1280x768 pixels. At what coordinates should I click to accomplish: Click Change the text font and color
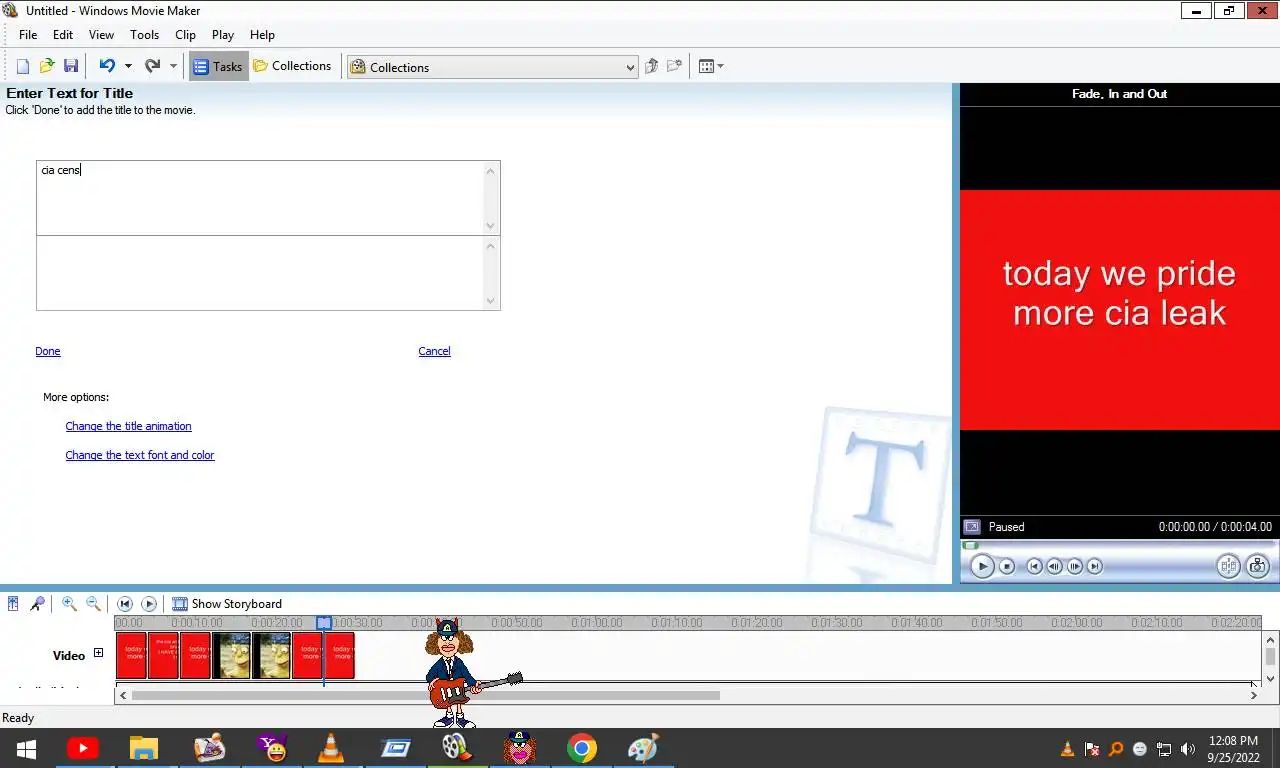point(140,455)
